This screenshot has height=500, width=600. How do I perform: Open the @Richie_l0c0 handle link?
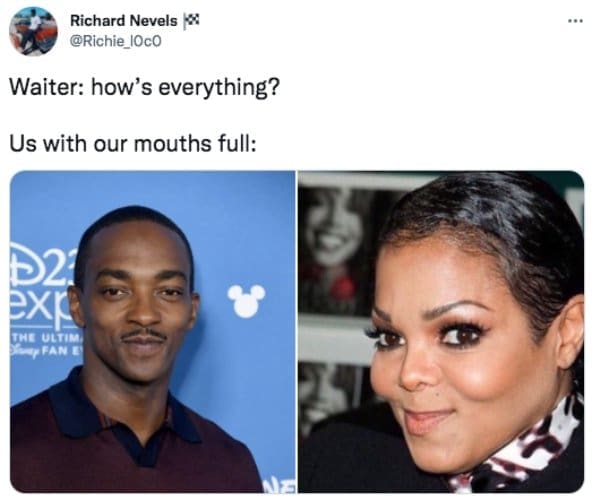116,41
